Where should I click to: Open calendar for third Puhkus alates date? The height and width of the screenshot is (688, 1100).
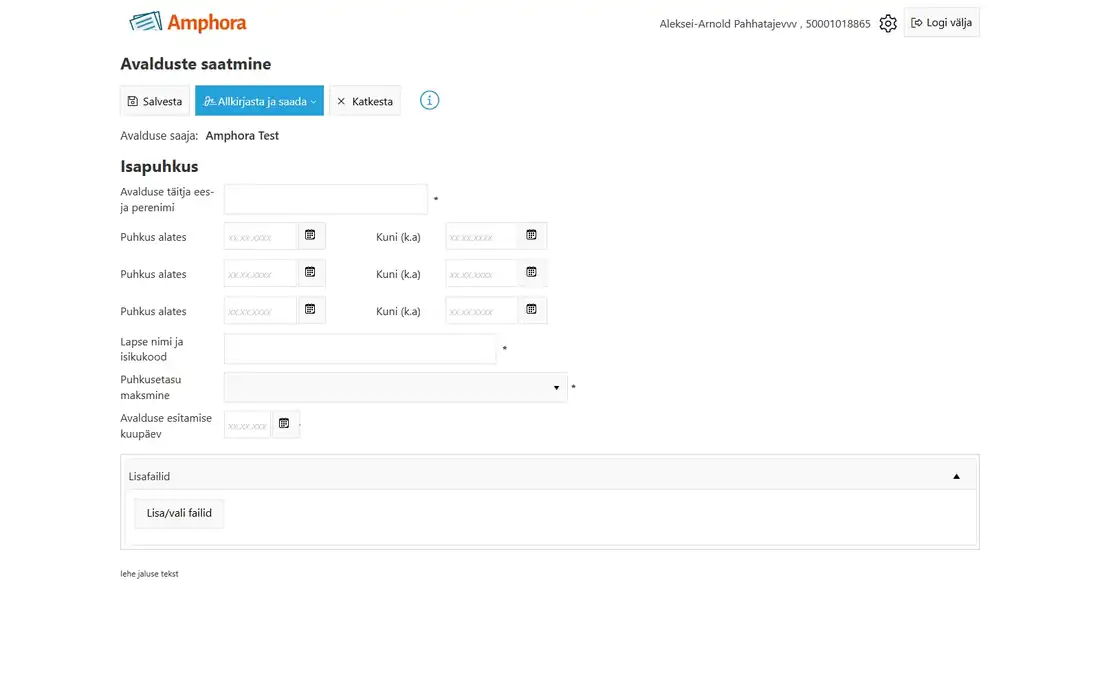click(x=310, y=310)
